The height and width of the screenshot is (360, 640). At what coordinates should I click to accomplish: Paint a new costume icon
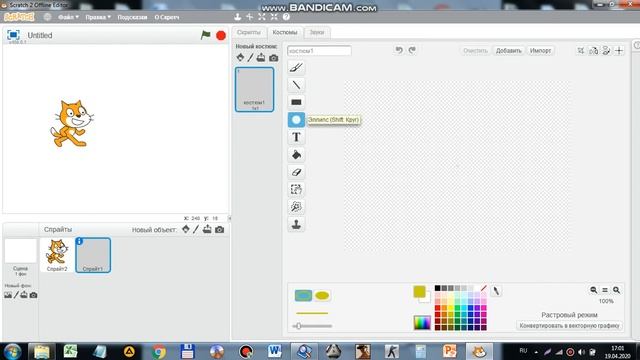(250, 58)
